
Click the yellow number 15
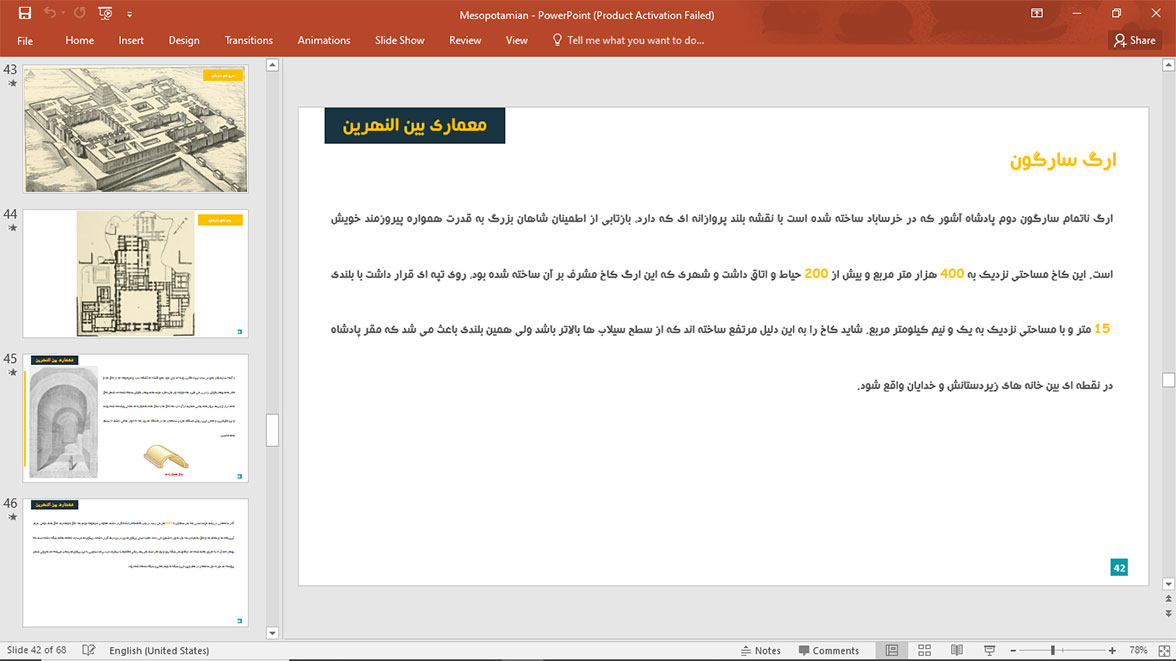1102,329
